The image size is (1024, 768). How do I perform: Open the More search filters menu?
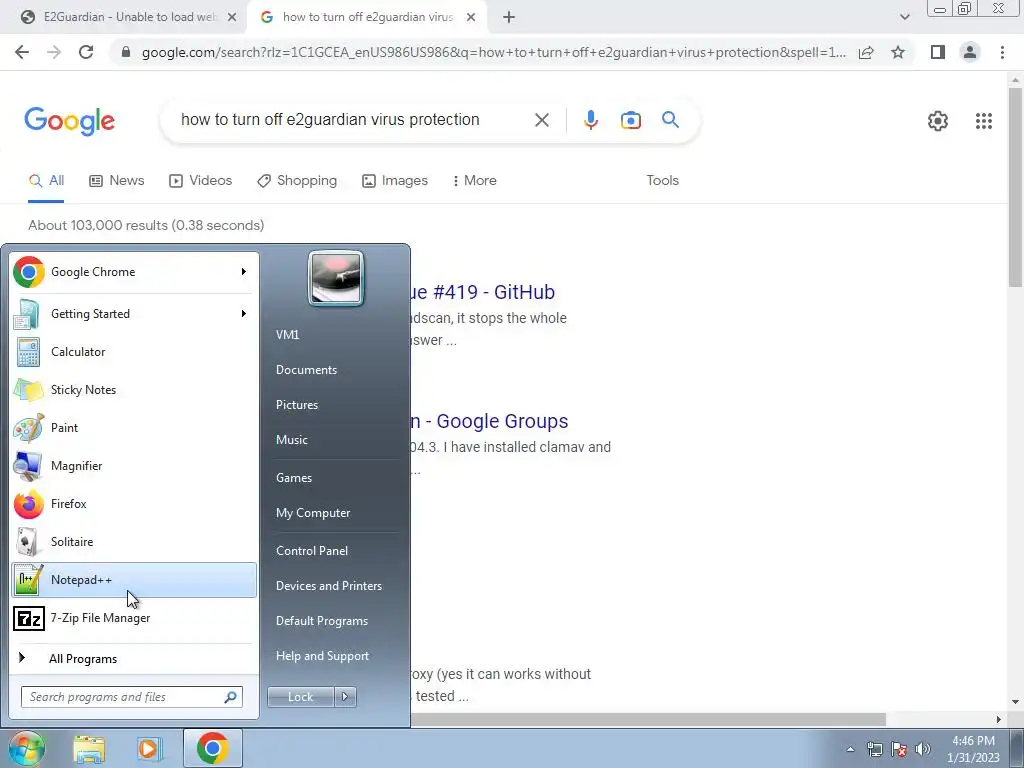click(475, 180)
